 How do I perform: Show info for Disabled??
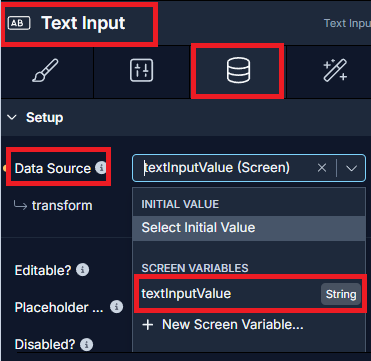tap(86, 344)
